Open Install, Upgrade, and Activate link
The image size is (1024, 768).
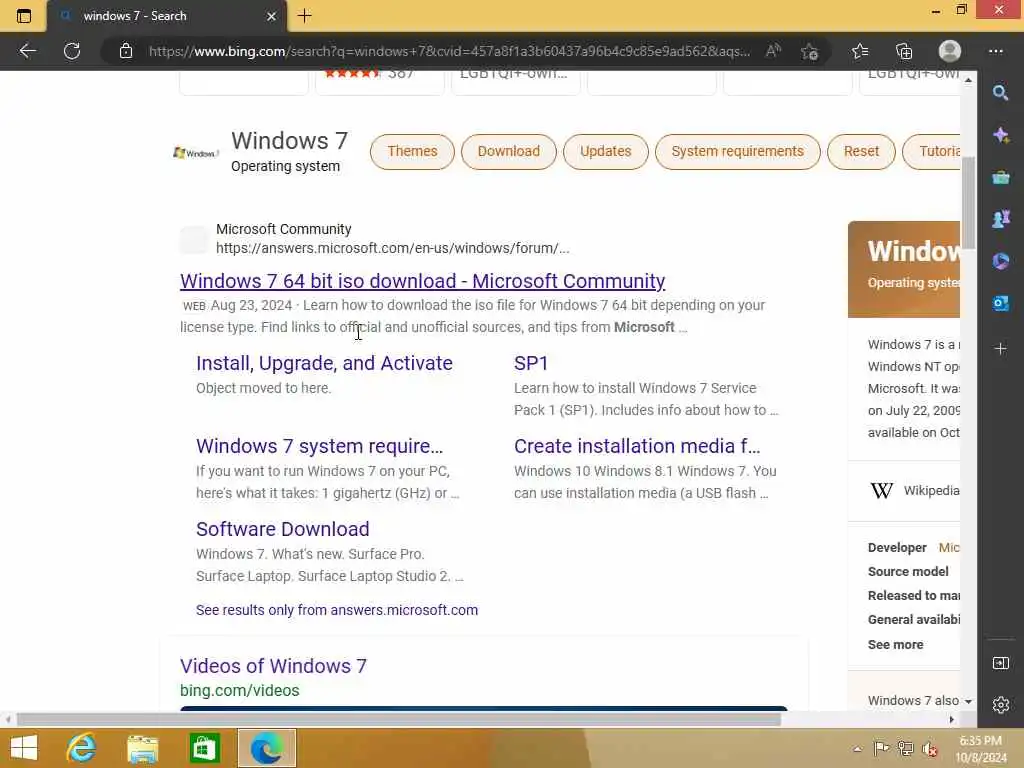click(x=324, y=363)
